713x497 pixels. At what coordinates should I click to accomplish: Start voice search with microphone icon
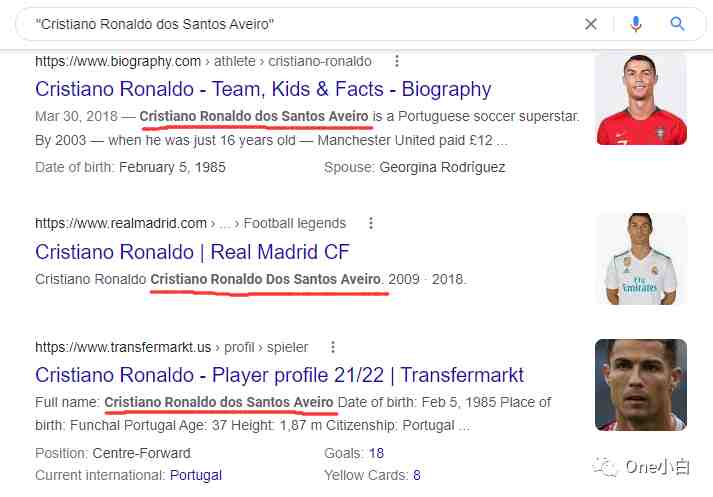coord(636,24)
